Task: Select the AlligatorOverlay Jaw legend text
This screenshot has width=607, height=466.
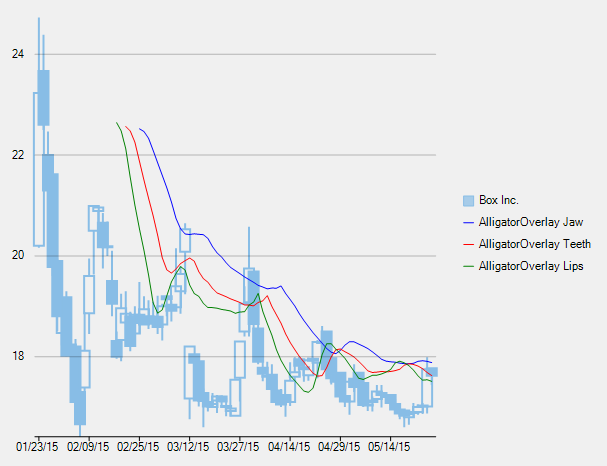Action: coord(531,222)
